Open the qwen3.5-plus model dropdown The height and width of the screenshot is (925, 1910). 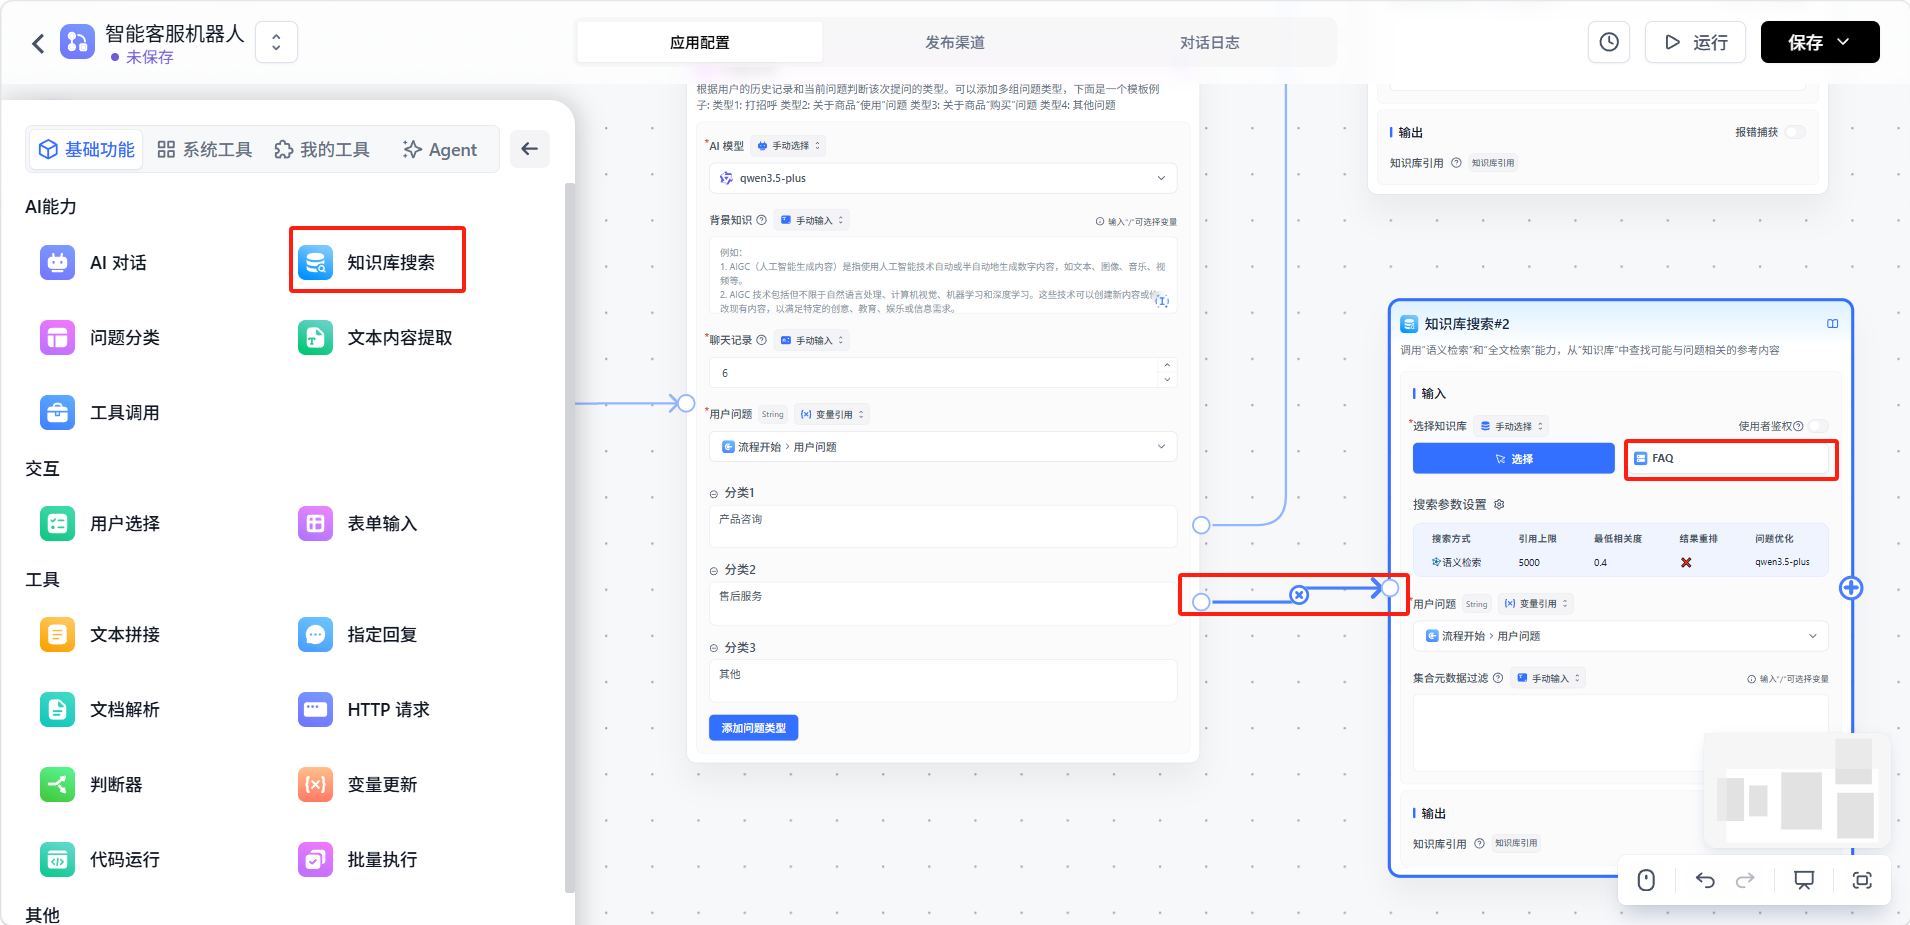942,178
